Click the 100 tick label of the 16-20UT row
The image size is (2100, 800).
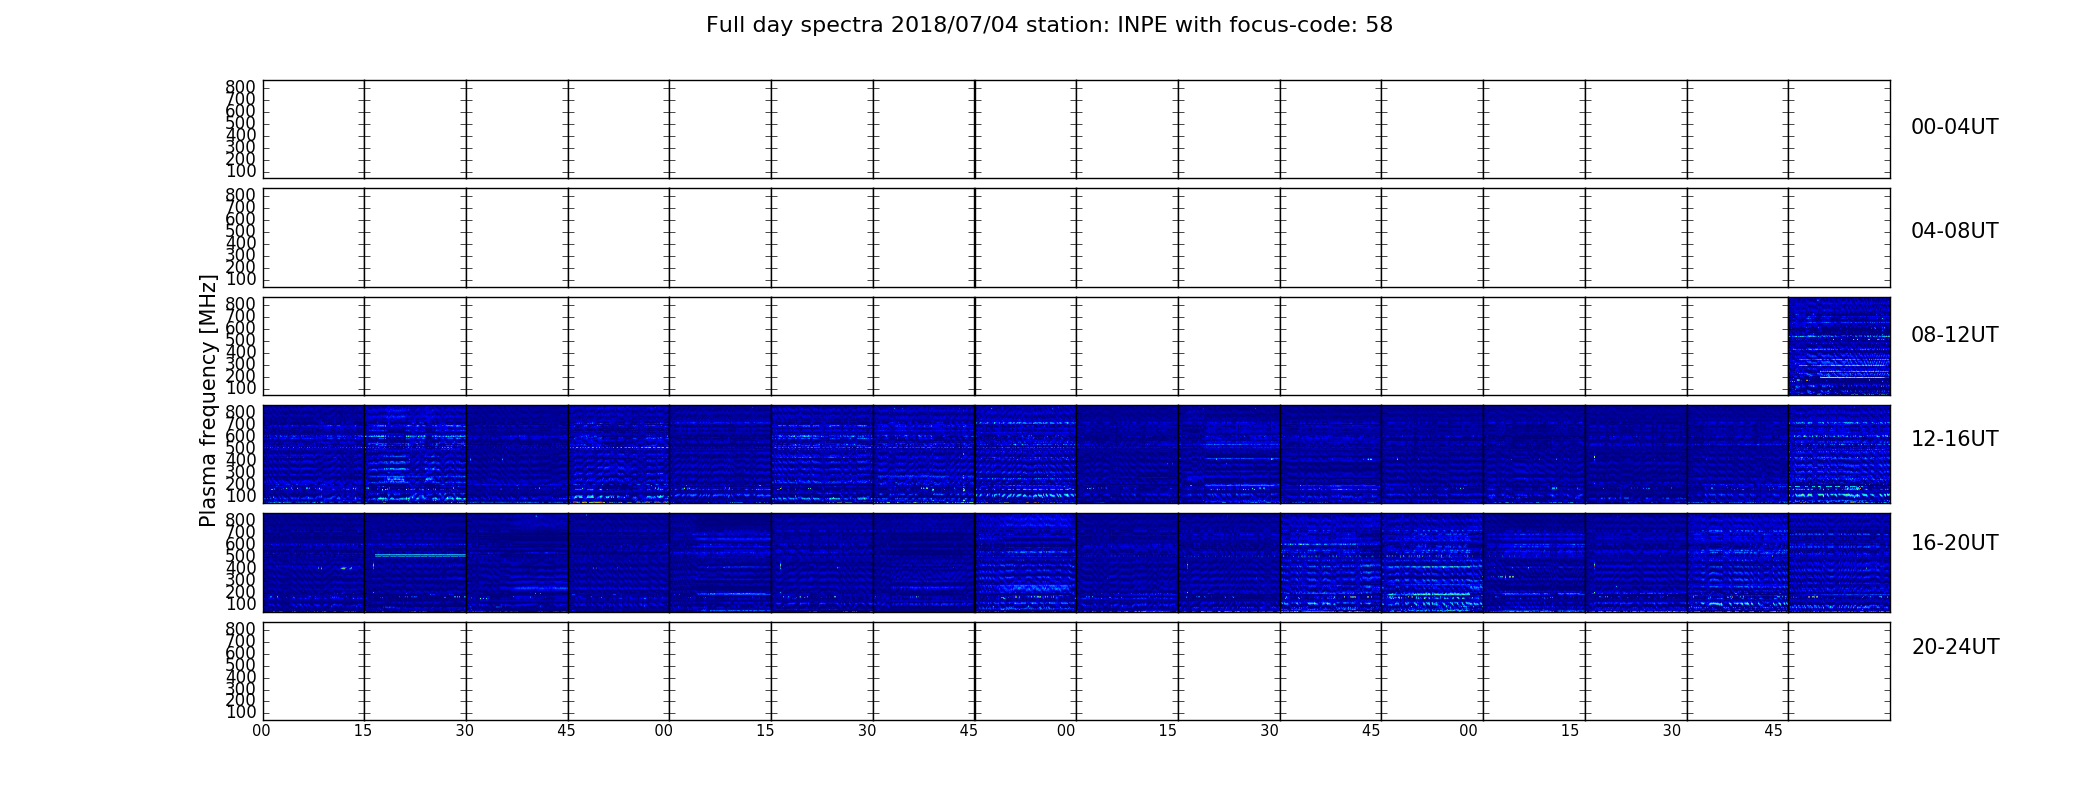(x=241, y=604)
